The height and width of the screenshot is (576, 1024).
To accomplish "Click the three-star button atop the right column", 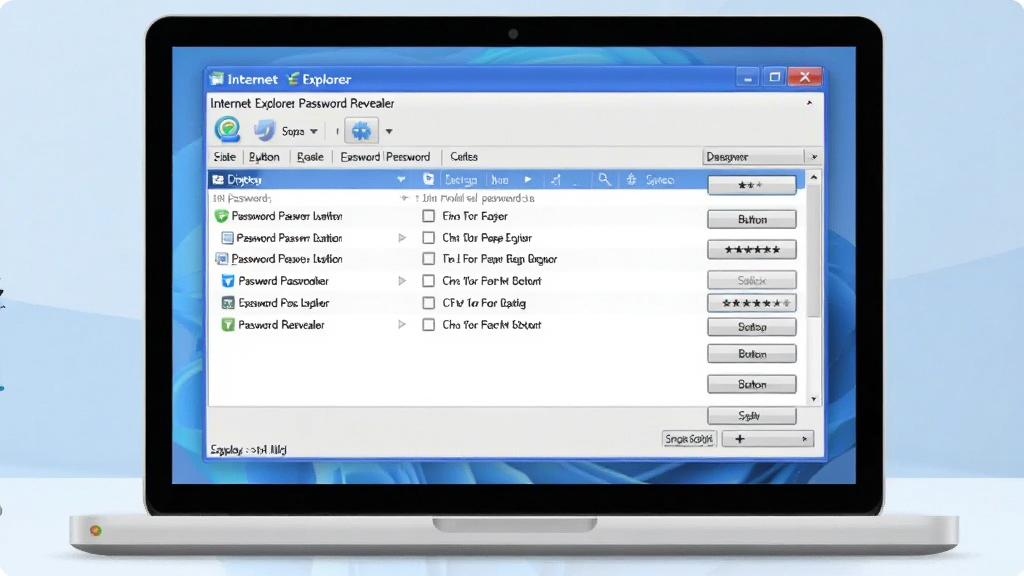I will (752, 185).
